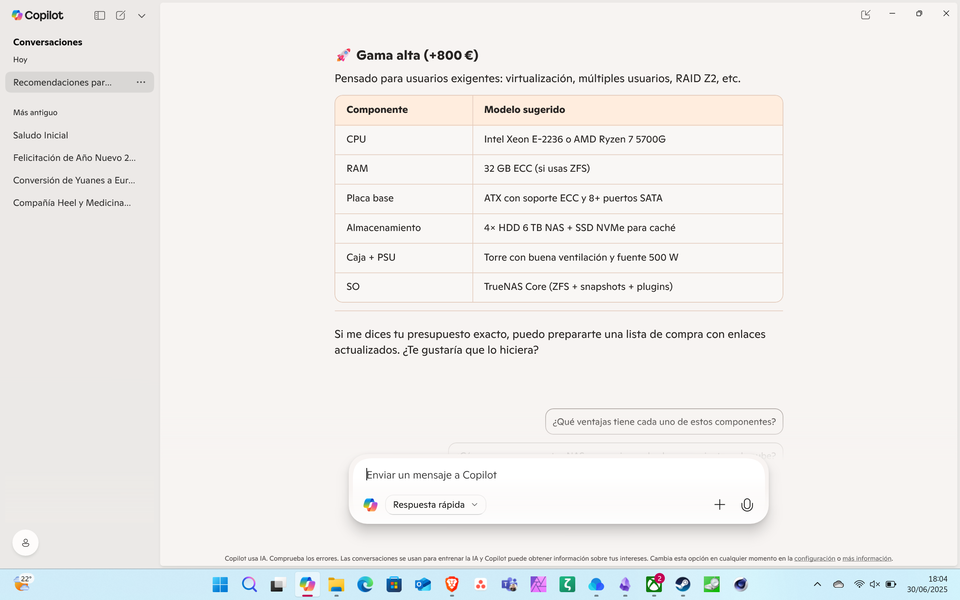Click the muted volume icon in tray
Screen dimensions: 960x600
click(874, 585)
